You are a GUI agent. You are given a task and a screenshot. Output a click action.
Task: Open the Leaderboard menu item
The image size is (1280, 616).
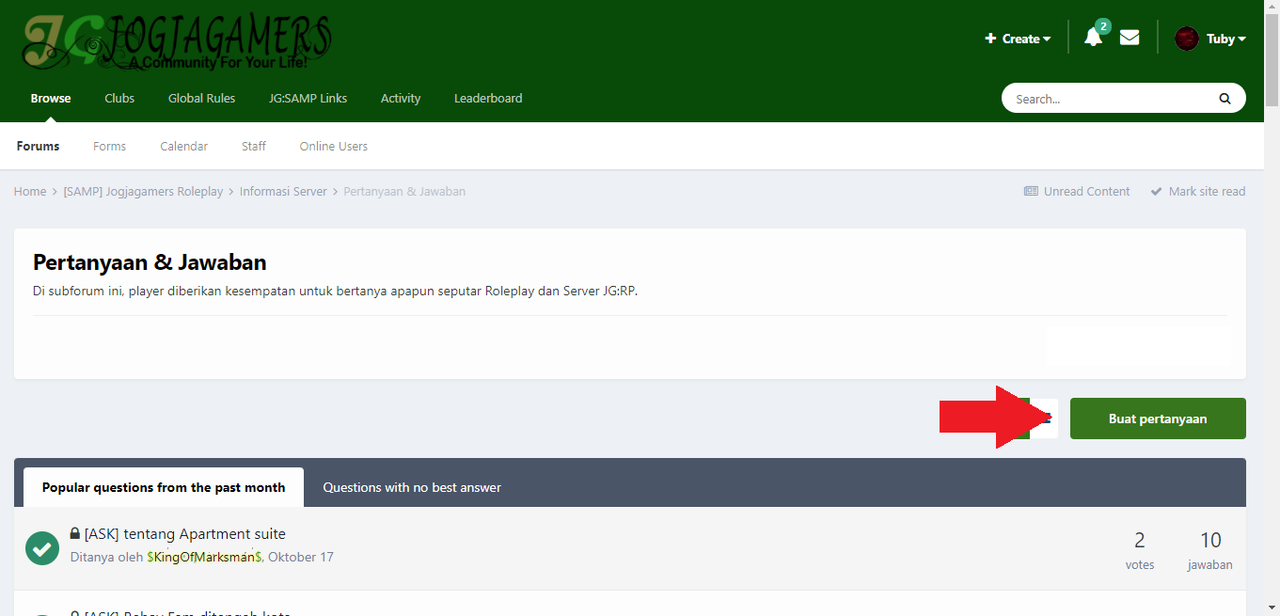pos(488,98)
